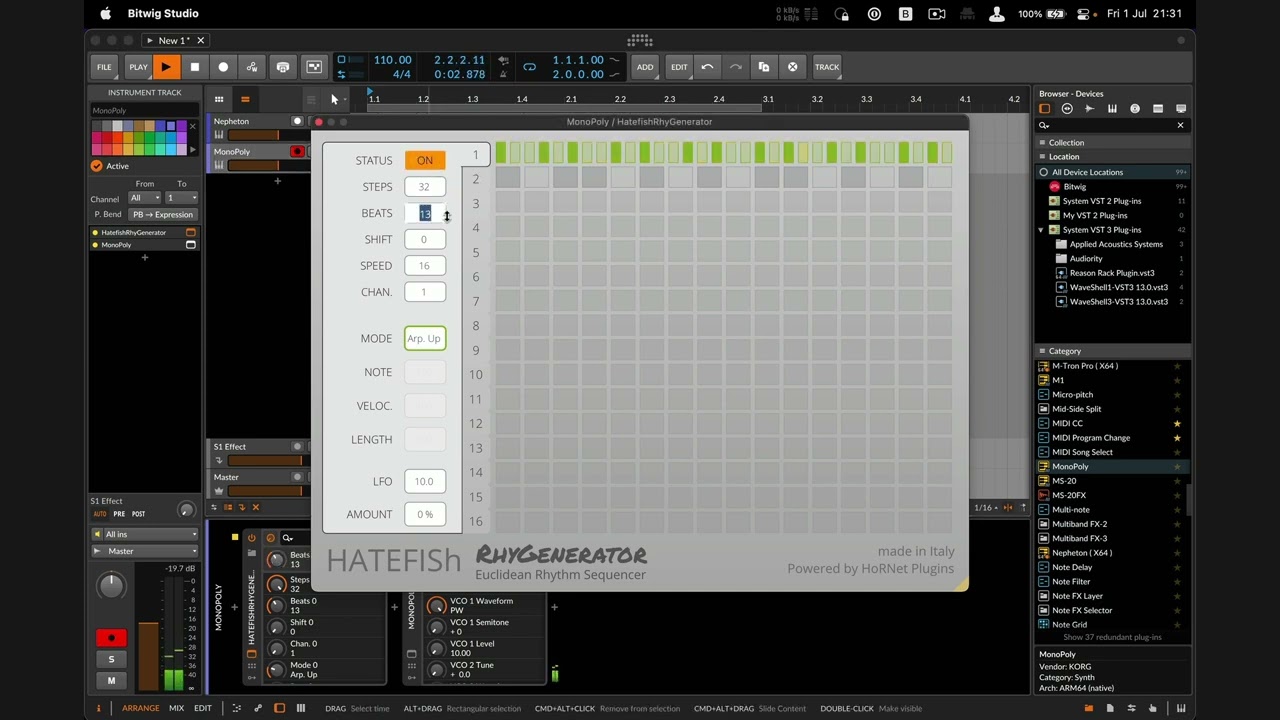
Task: Toggle plugin STATUS ON button
Action: (x=425, y=160)
